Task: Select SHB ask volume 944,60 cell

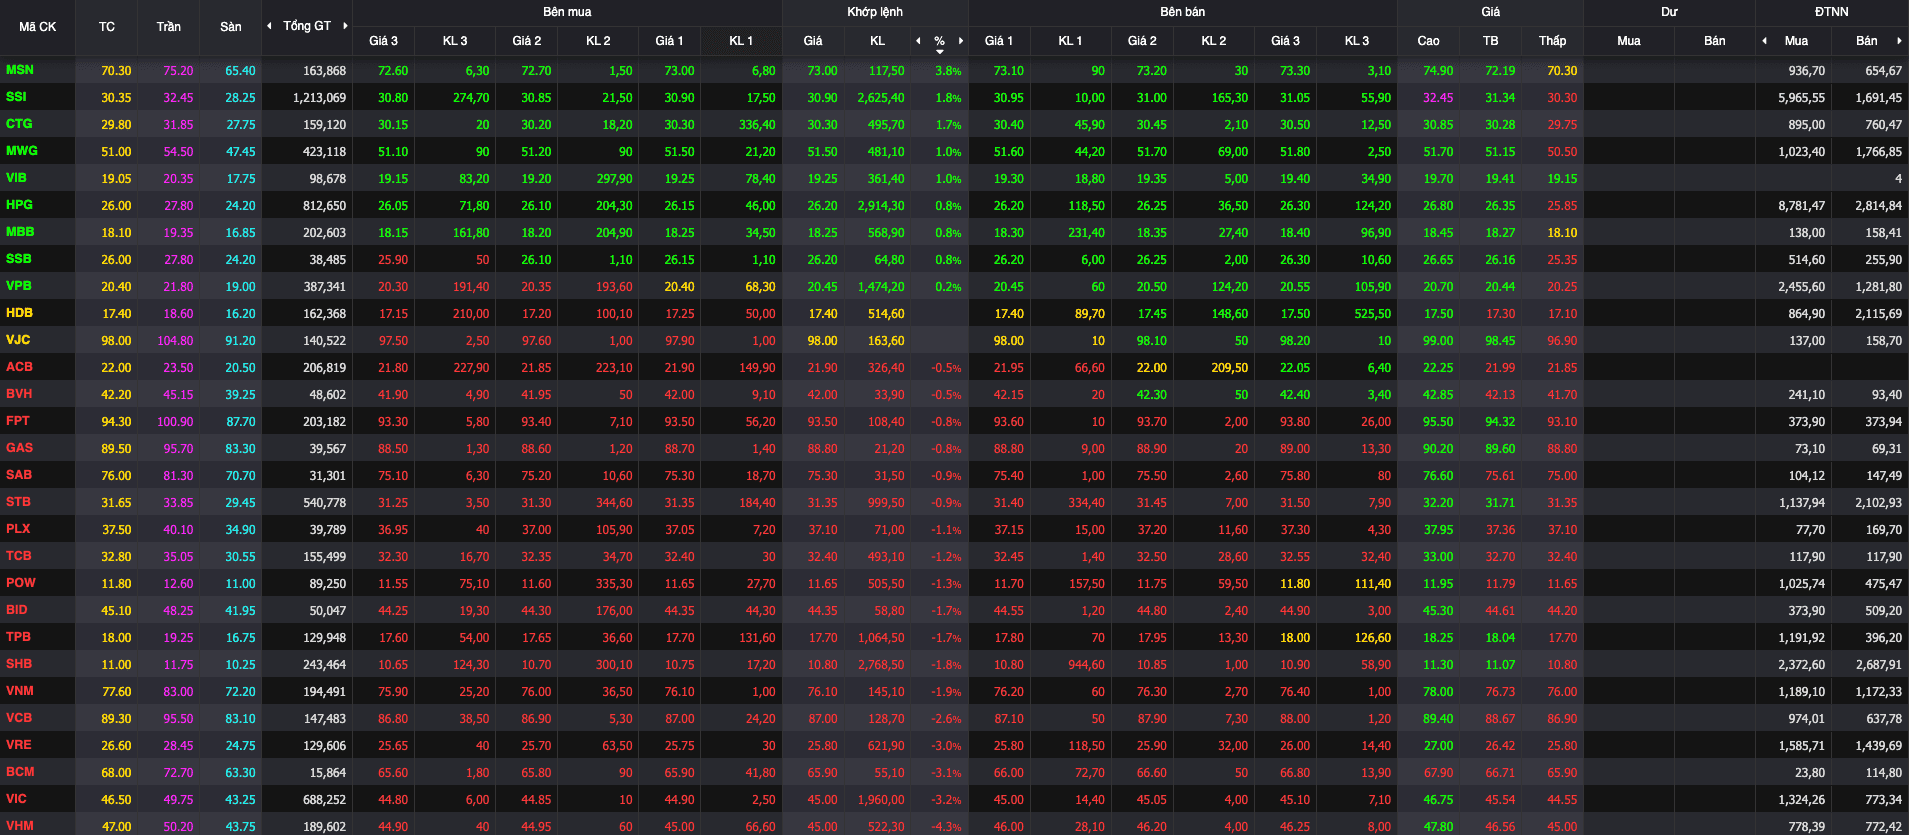Action: [x=1086, y=665]
